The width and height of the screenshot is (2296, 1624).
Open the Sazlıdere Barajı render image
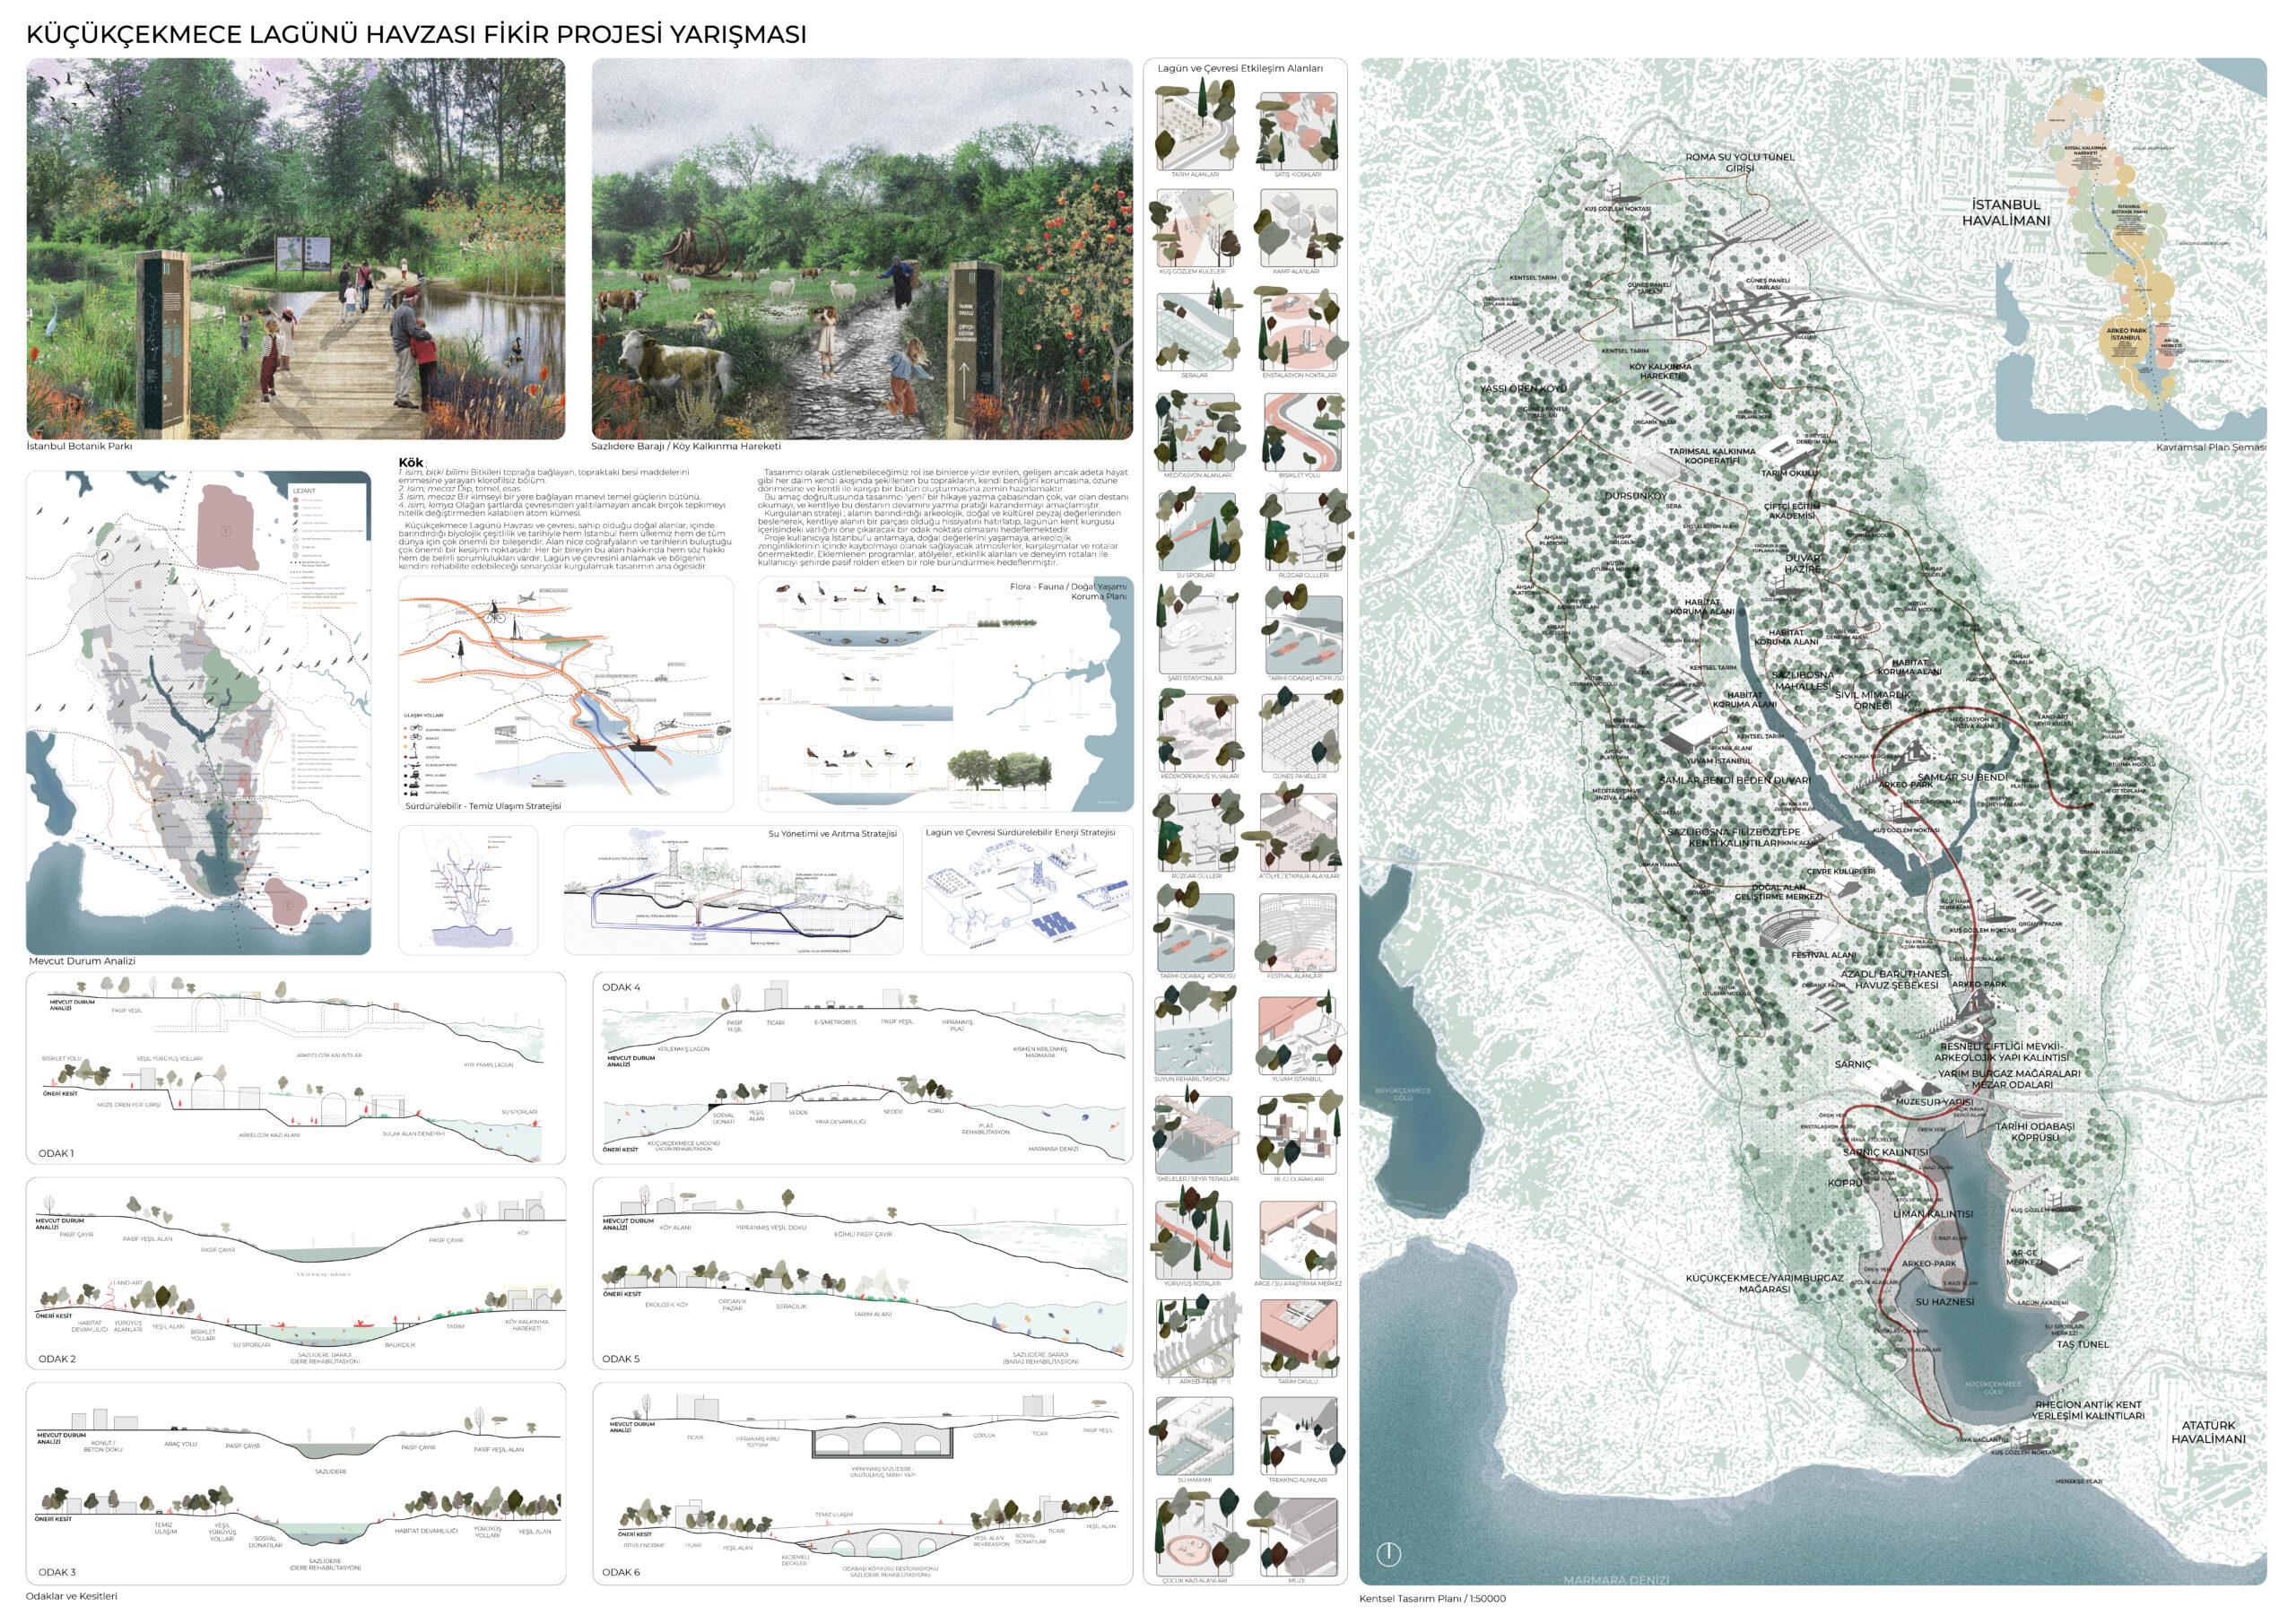coord(861,248)
